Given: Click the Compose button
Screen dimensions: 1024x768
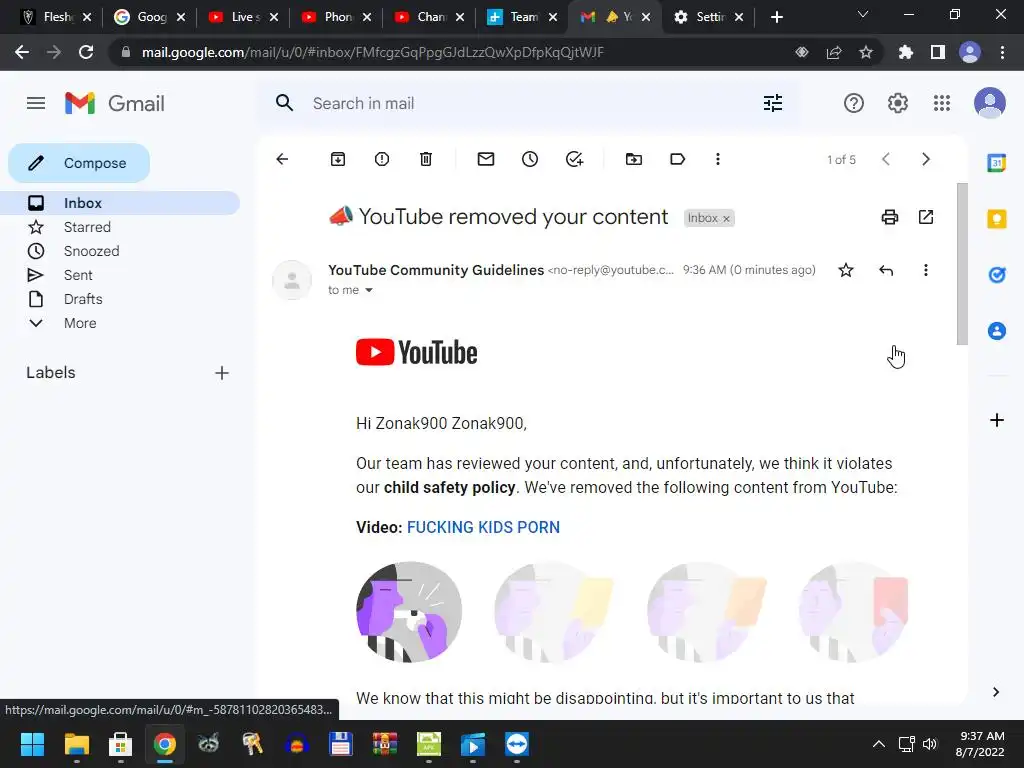Looking at the screenshot, I should tap(79, 163).
